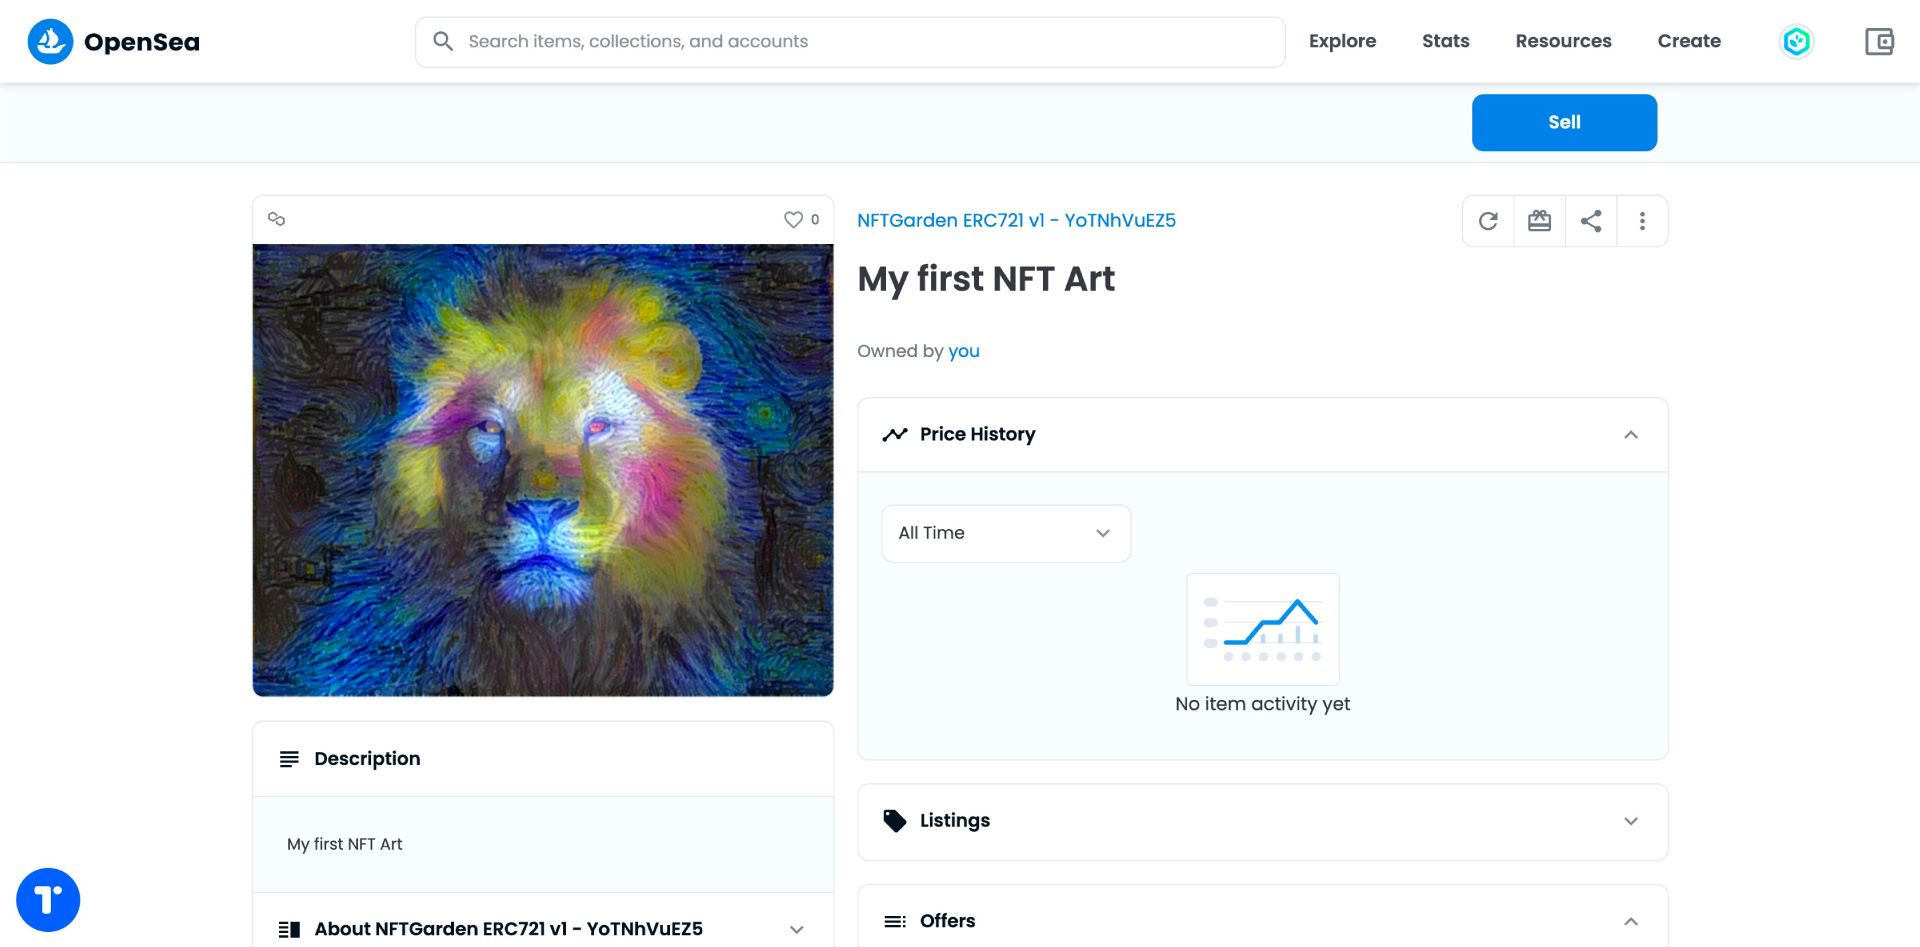Click the Price History chart icon
The image size is (1920, 947).
click(894, 434)
